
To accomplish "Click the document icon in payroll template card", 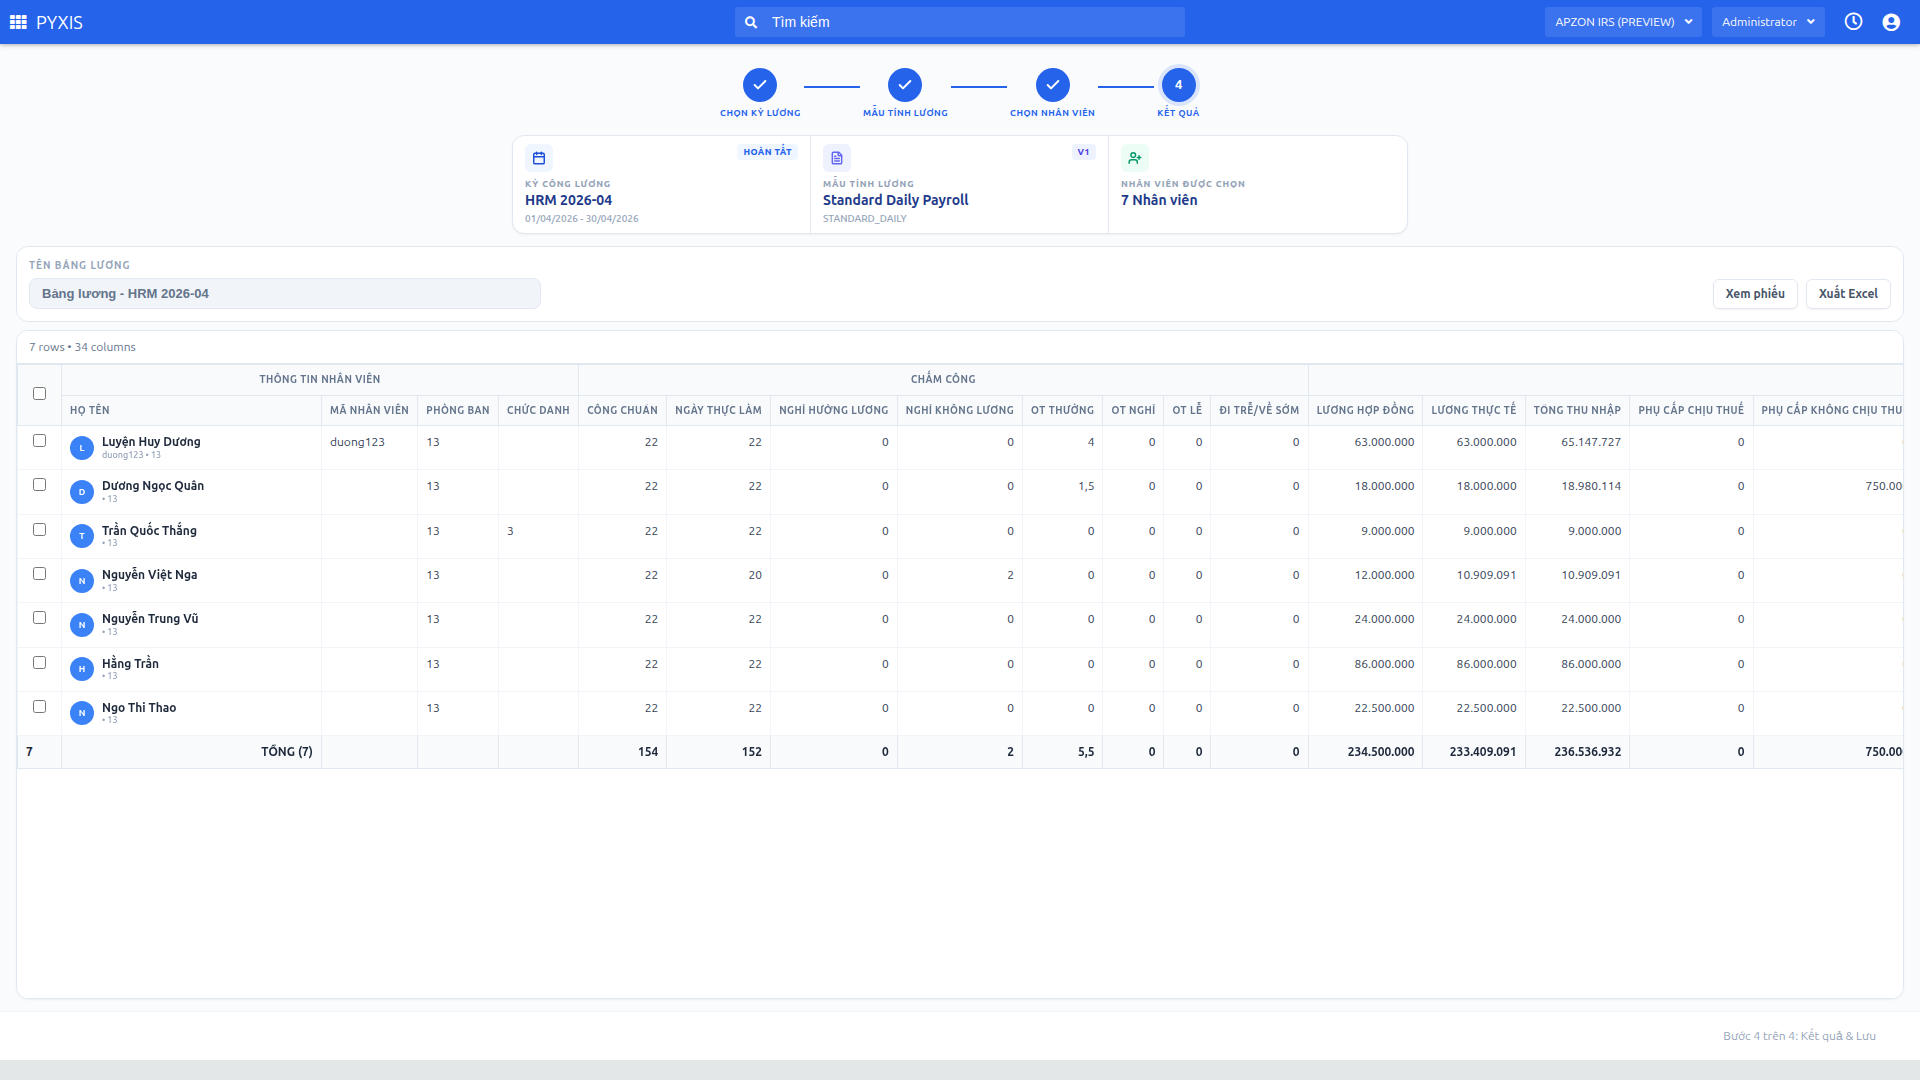I will pos(837,158).
